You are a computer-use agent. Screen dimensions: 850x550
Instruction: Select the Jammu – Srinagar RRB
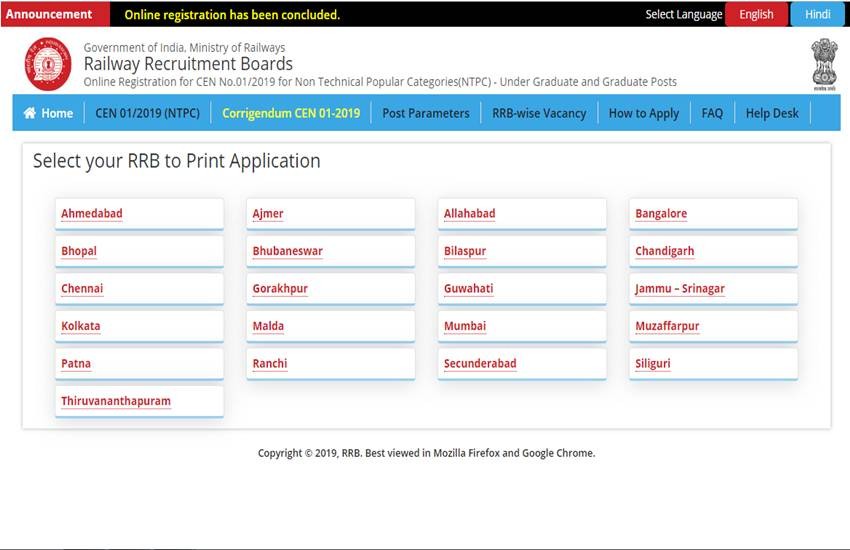pyautogui.click(x=679, y=289)
